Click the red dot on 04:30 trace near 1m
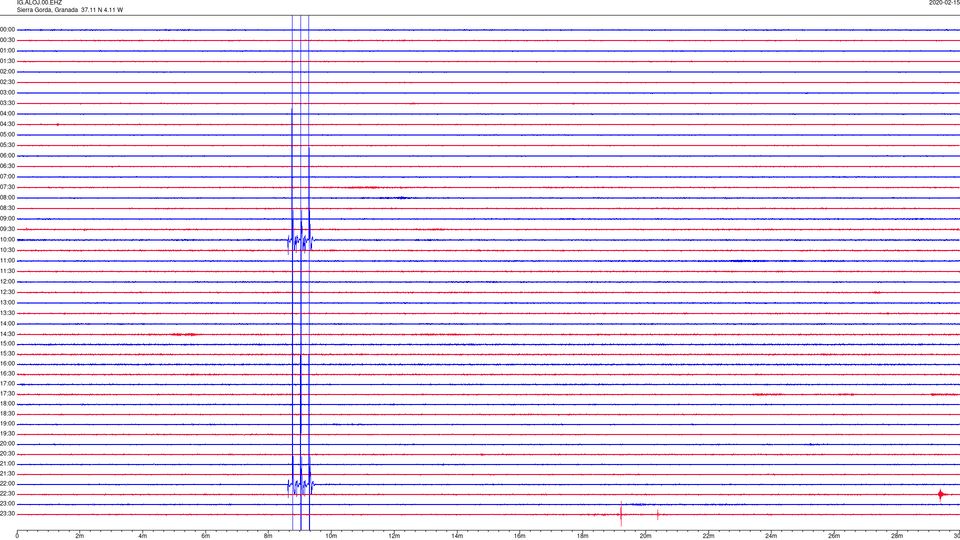The width and height of the screenshot is (960, 540). [58, 124]
